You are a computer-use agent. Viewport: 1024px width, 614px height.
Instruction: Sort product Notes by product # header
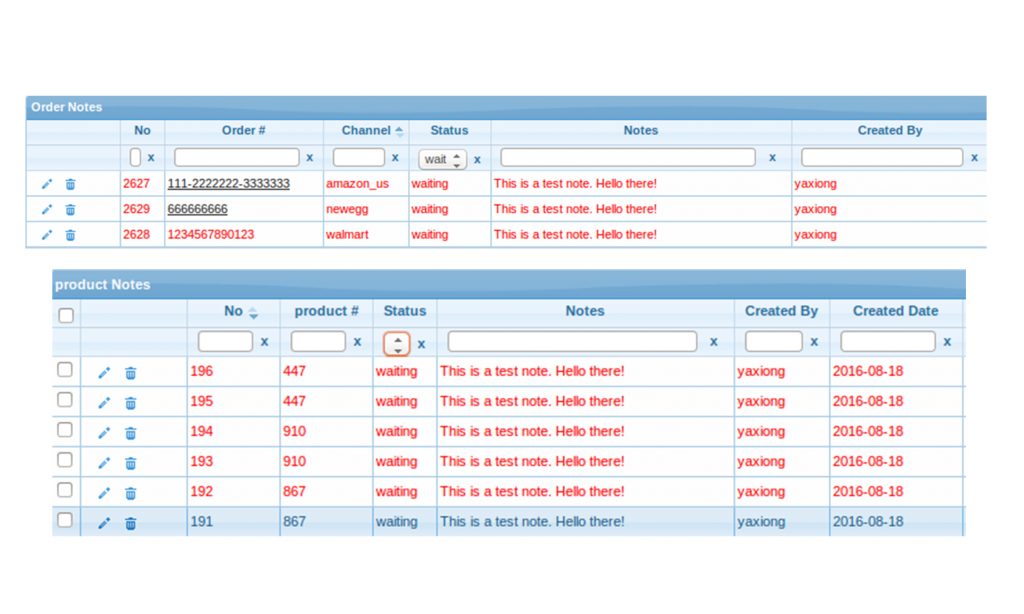point(327,312)
